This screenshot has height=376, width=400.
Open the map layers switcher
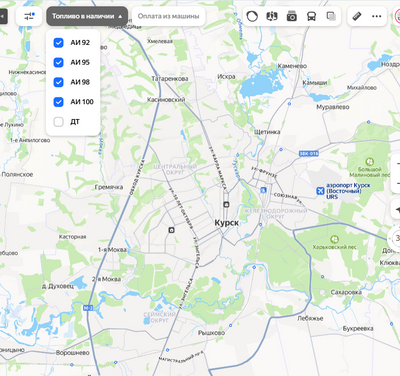click(331, 16)
